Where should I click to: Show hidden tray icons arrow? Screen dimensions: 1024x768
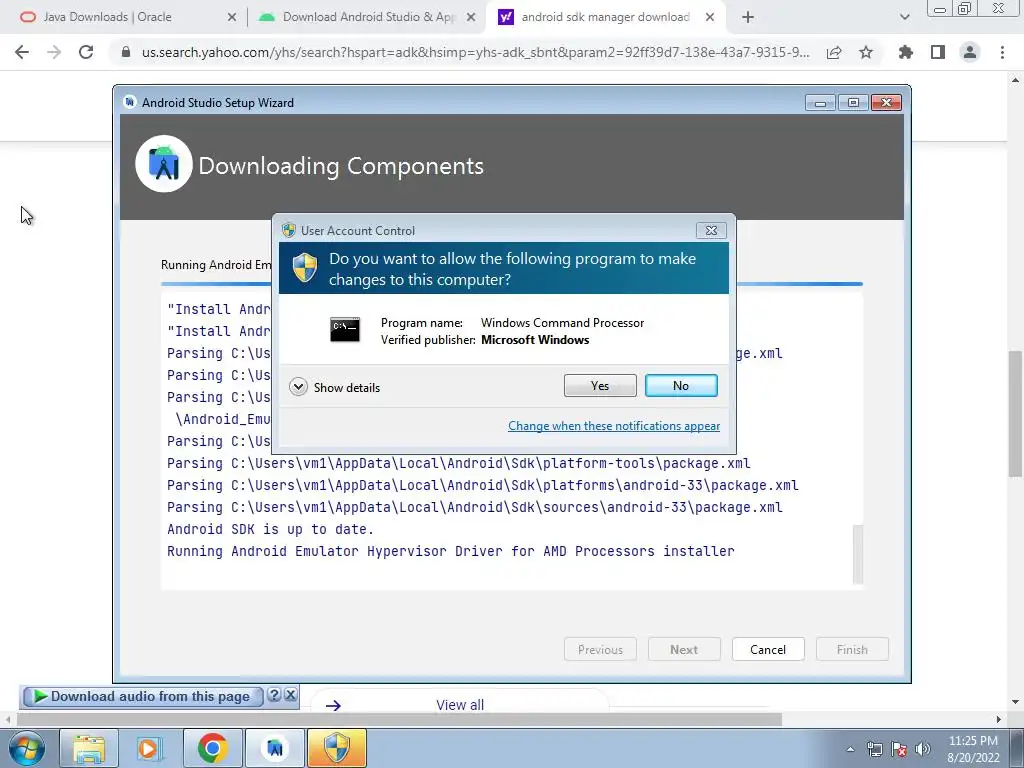coord(850,749)
